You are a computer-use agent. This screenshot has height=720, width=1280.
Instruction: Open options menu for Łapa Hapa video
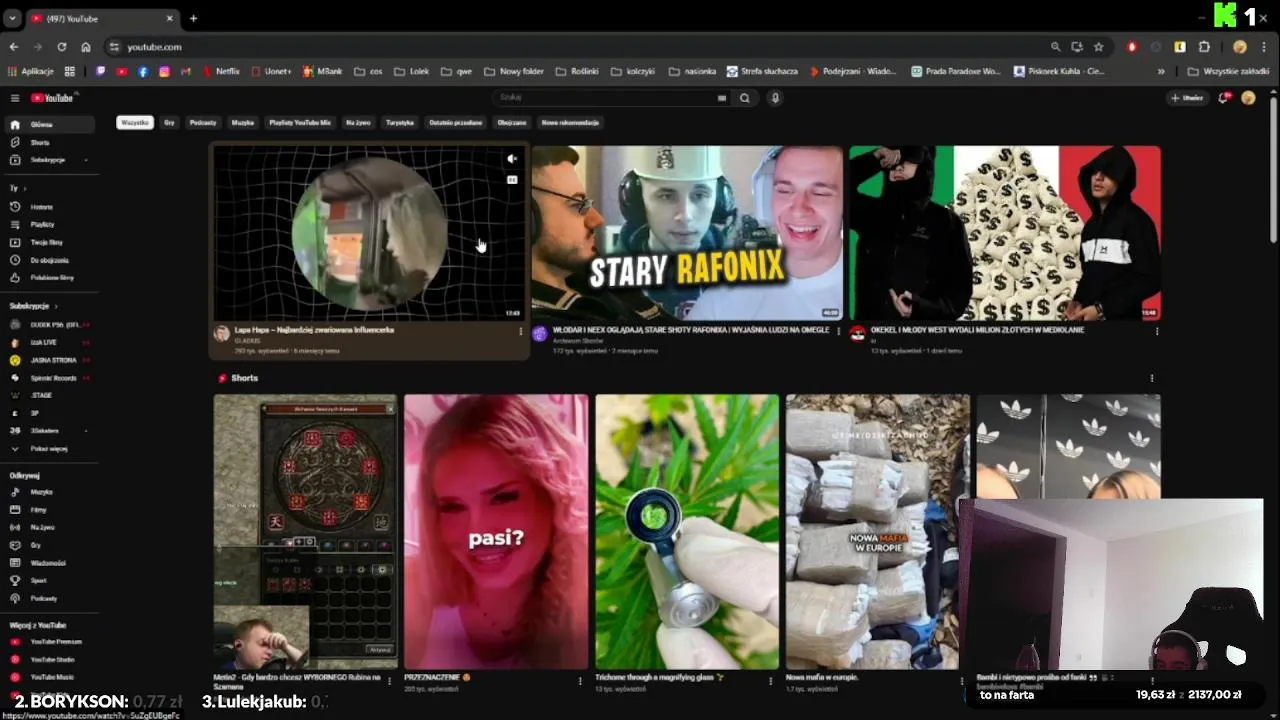tap(520, 331)
